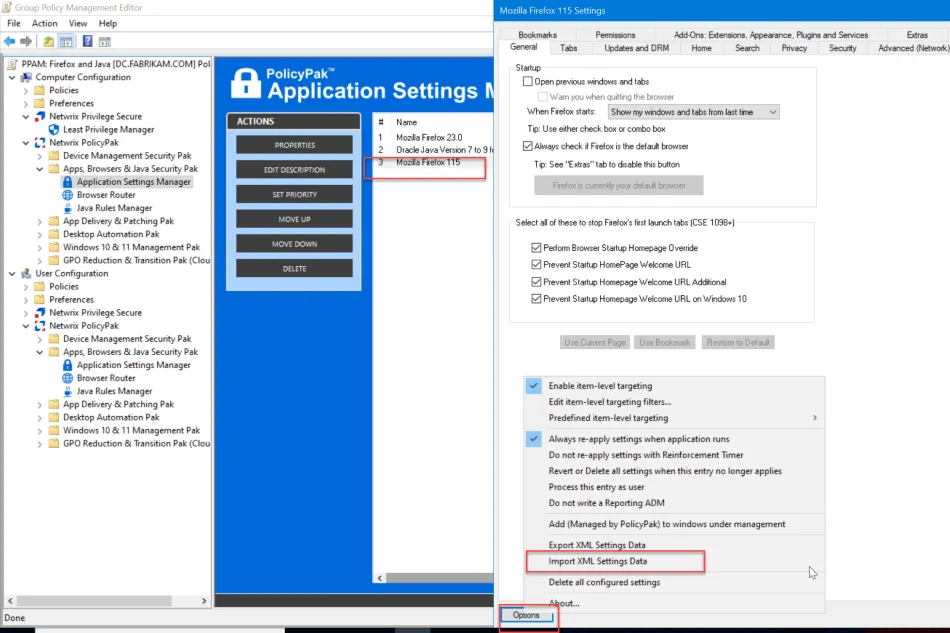Click Java Rules Manager icon under Computer Configuration
The height and width of the screenshot is (633, 950).
(x=67, y=208)
